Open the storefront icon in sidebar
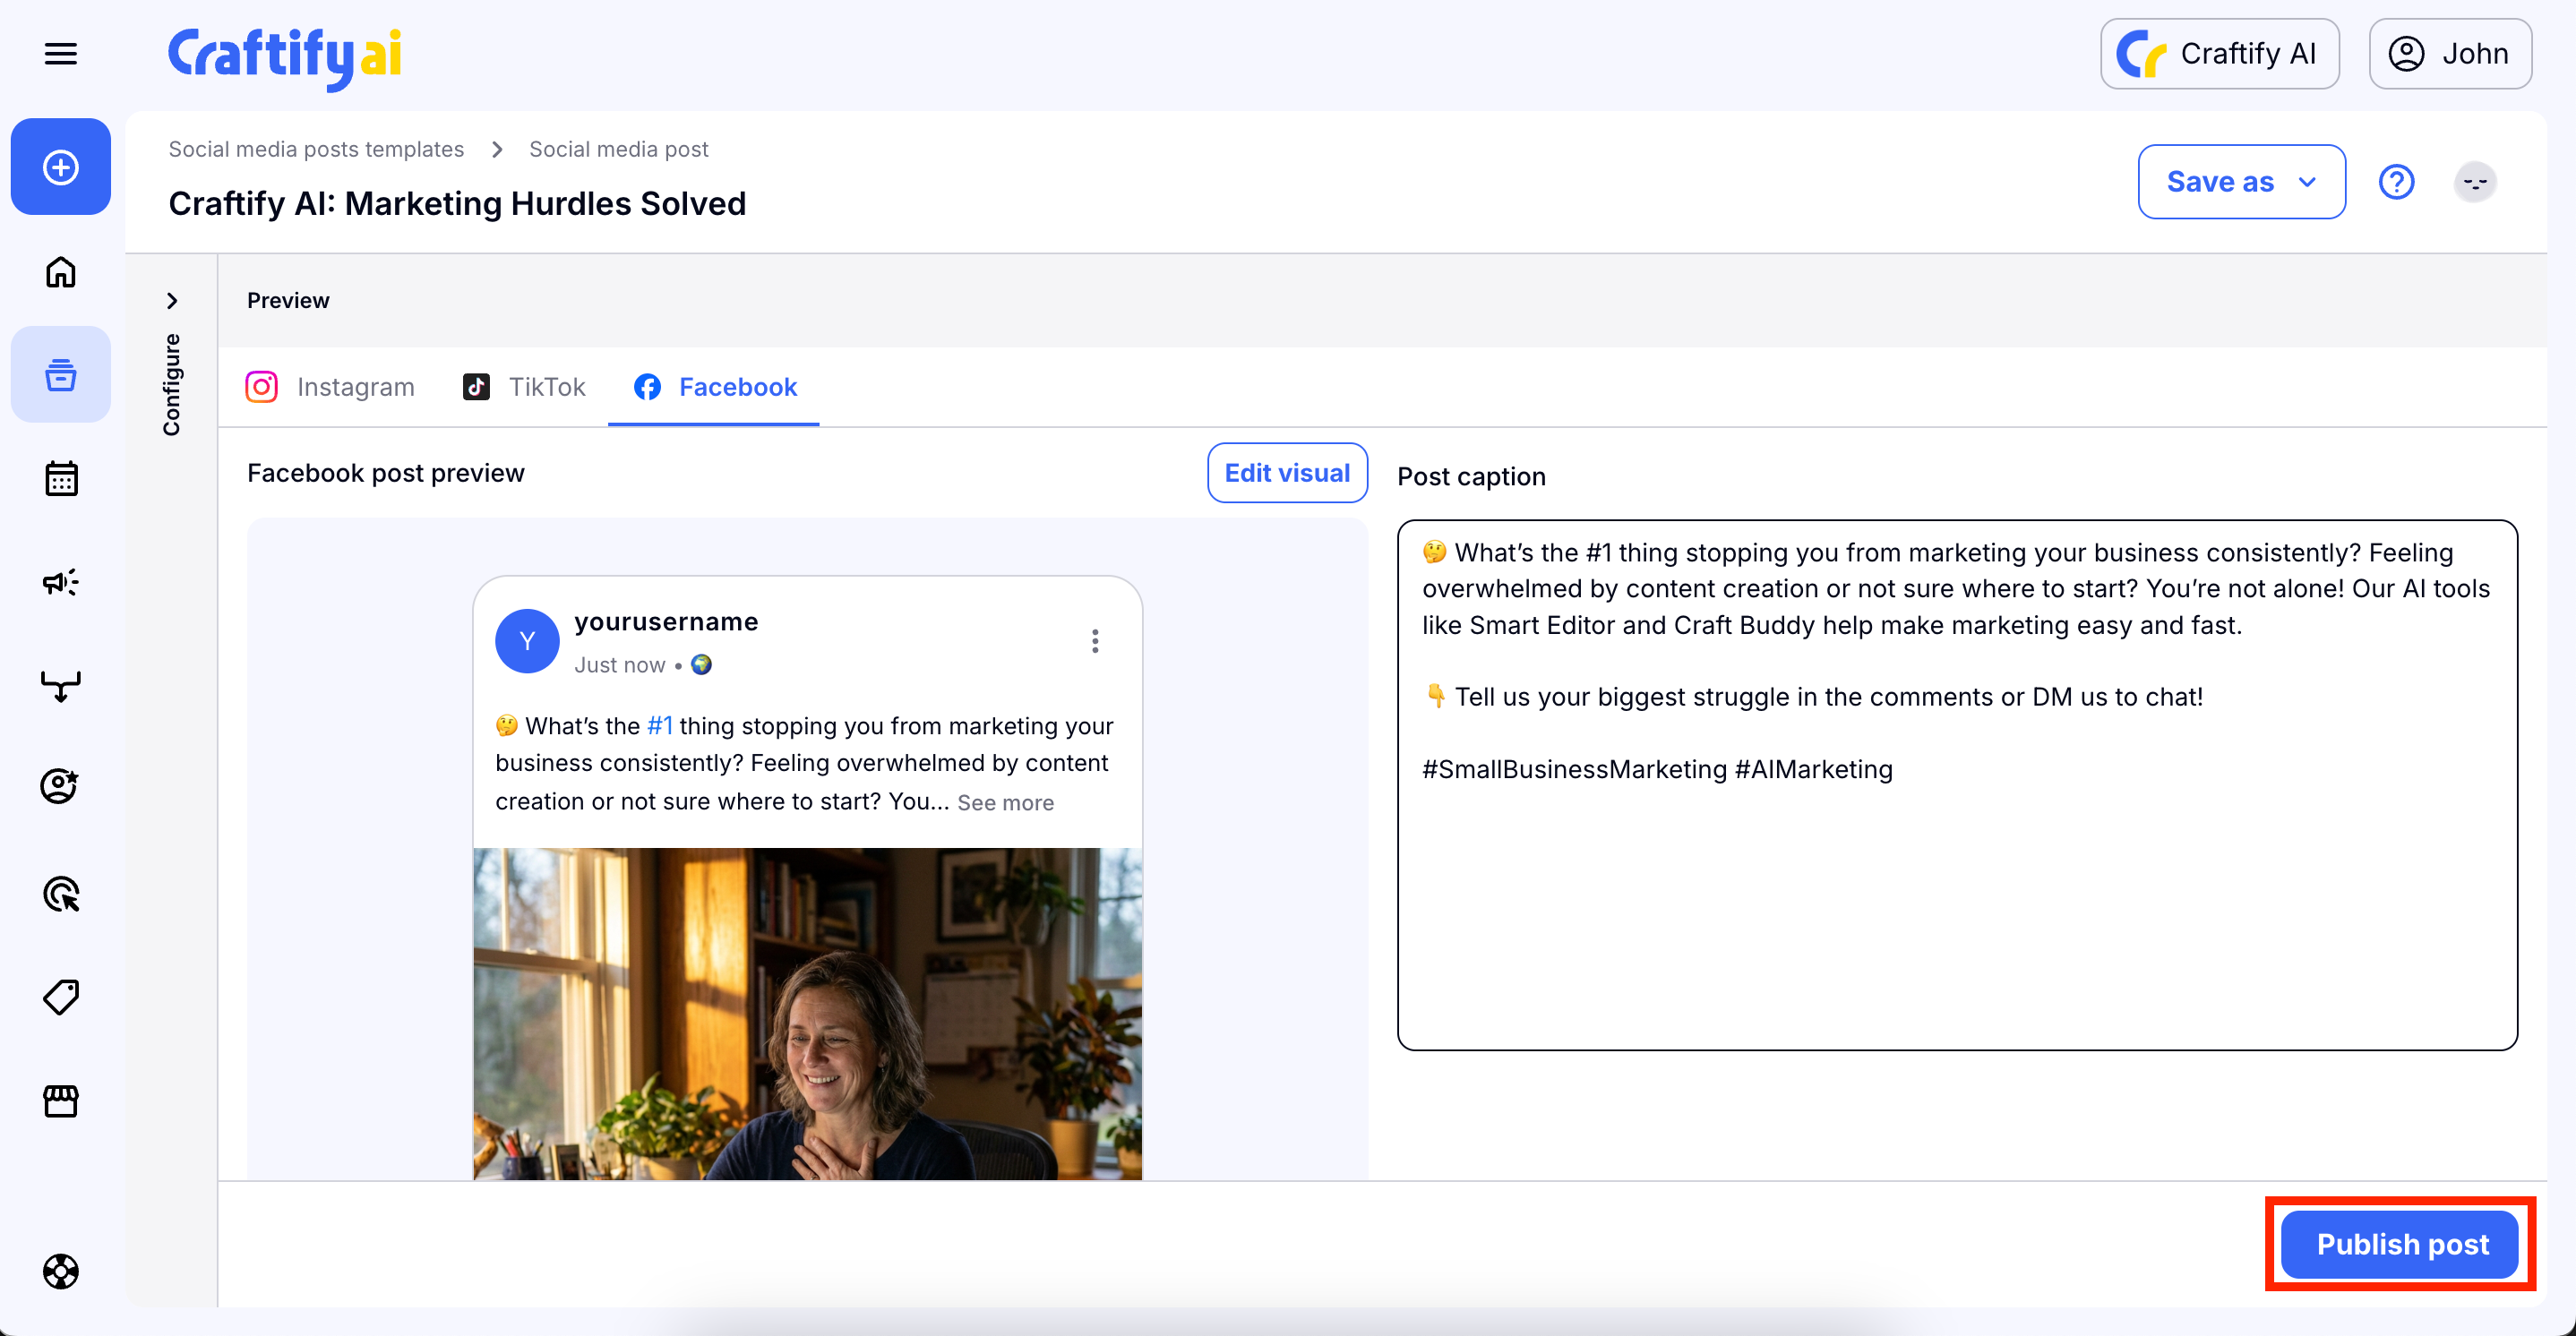Image resolution: width=2576 pixels, height=1336 pixels. 60,1100
